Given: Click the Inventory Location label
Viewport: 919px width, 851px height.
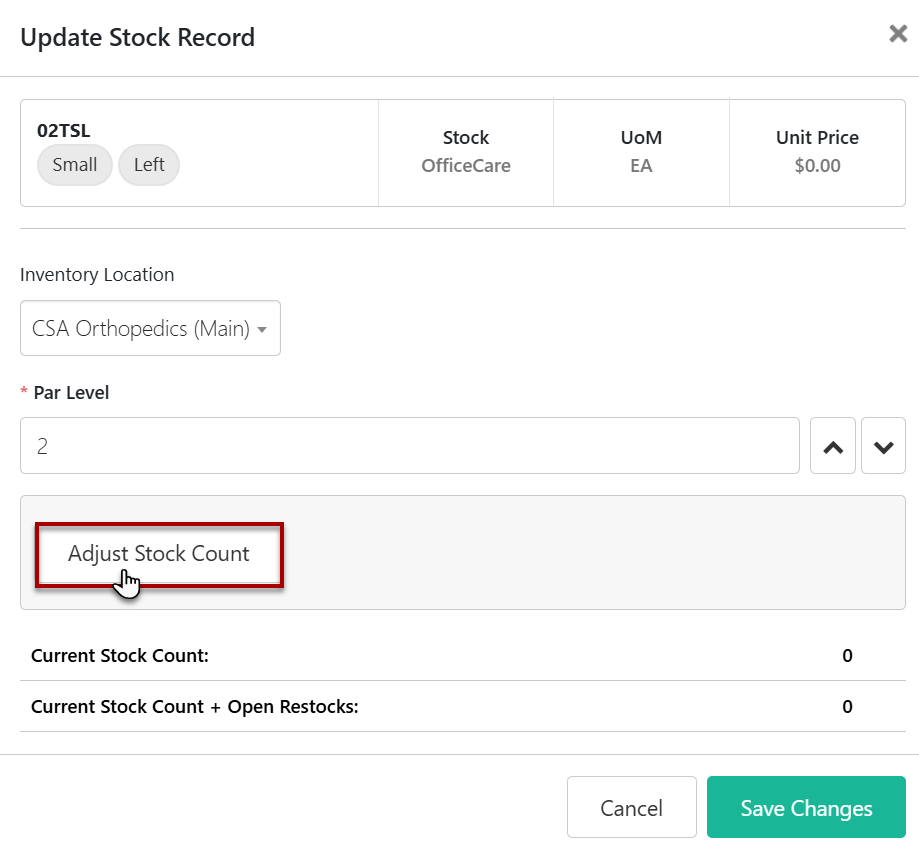Looking at the screenshot, I should (97, 275).
